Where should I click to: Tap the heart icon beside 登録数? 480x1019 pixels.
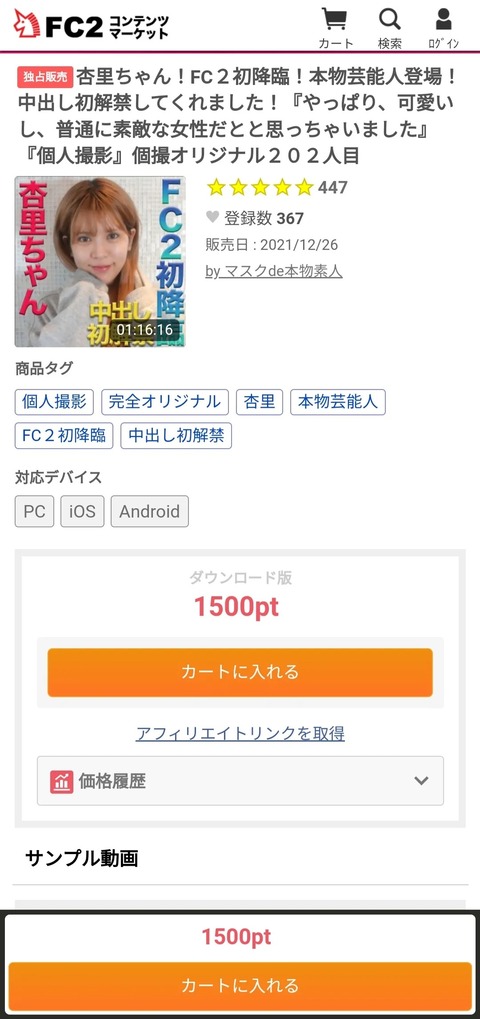pyautogui.click(x=212, y=217)
